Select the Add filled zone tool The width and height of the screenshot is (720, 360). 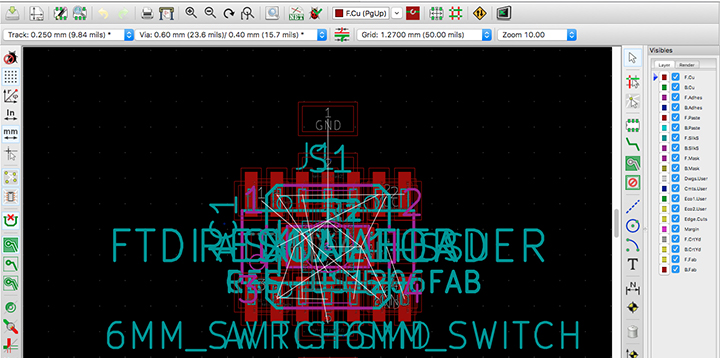pyautogui.click(x=633, y=163)
